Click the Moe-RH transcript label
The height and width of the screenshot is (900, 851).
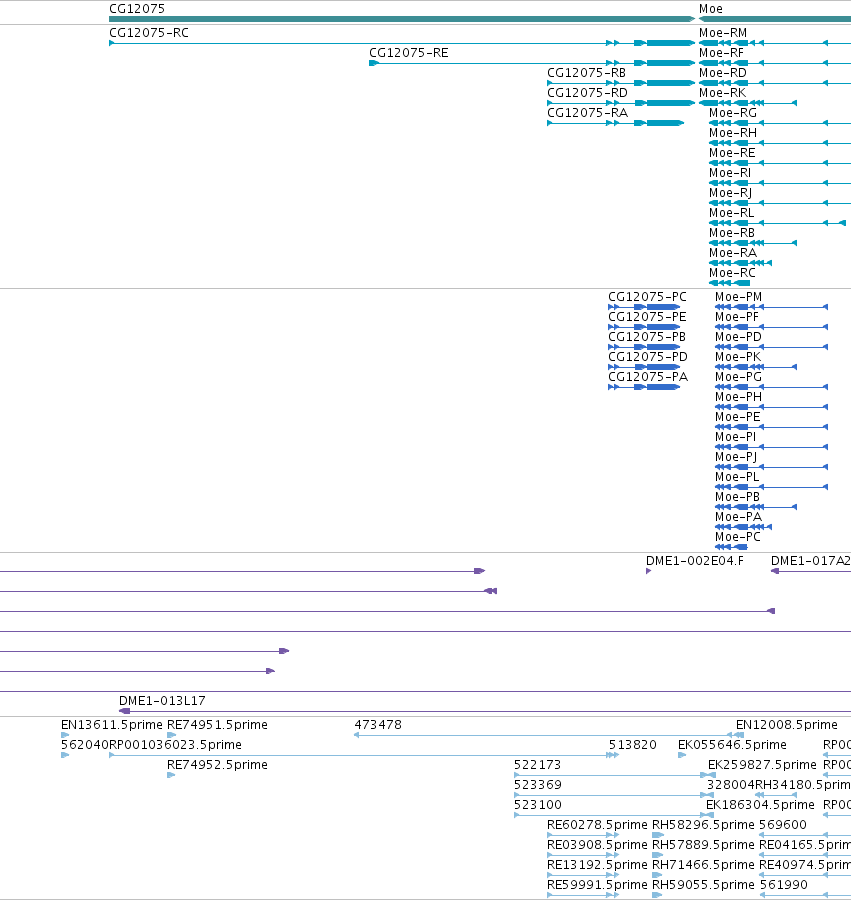(x=733, y=133)
